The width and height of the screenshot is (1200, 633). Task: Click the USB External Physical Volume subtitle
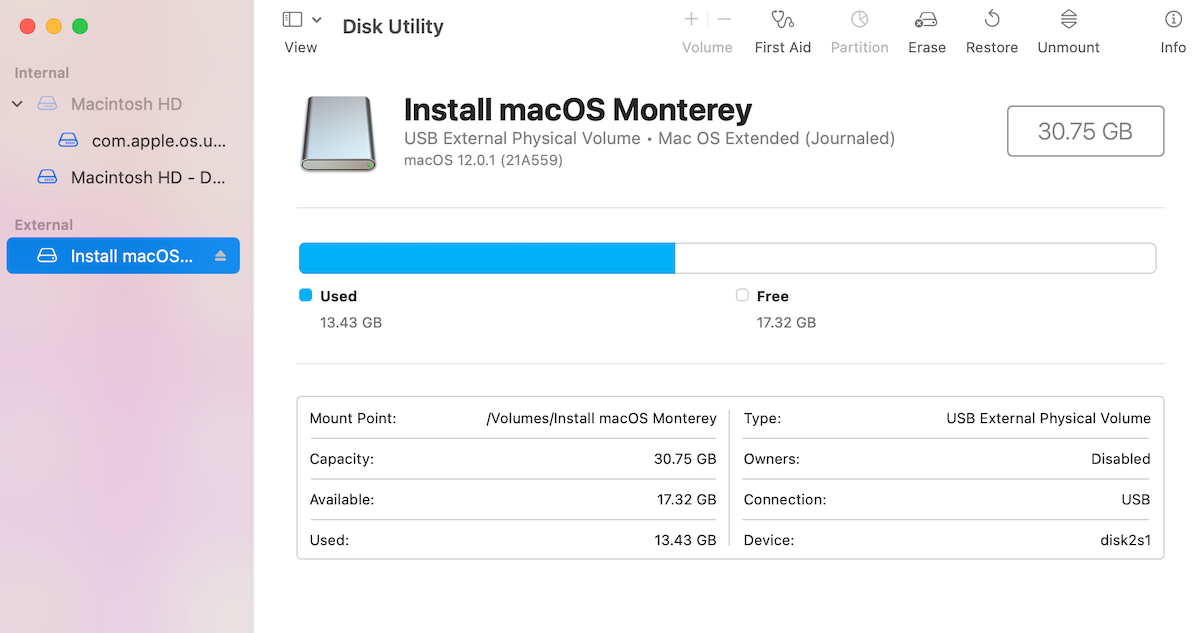pos(522,138)
